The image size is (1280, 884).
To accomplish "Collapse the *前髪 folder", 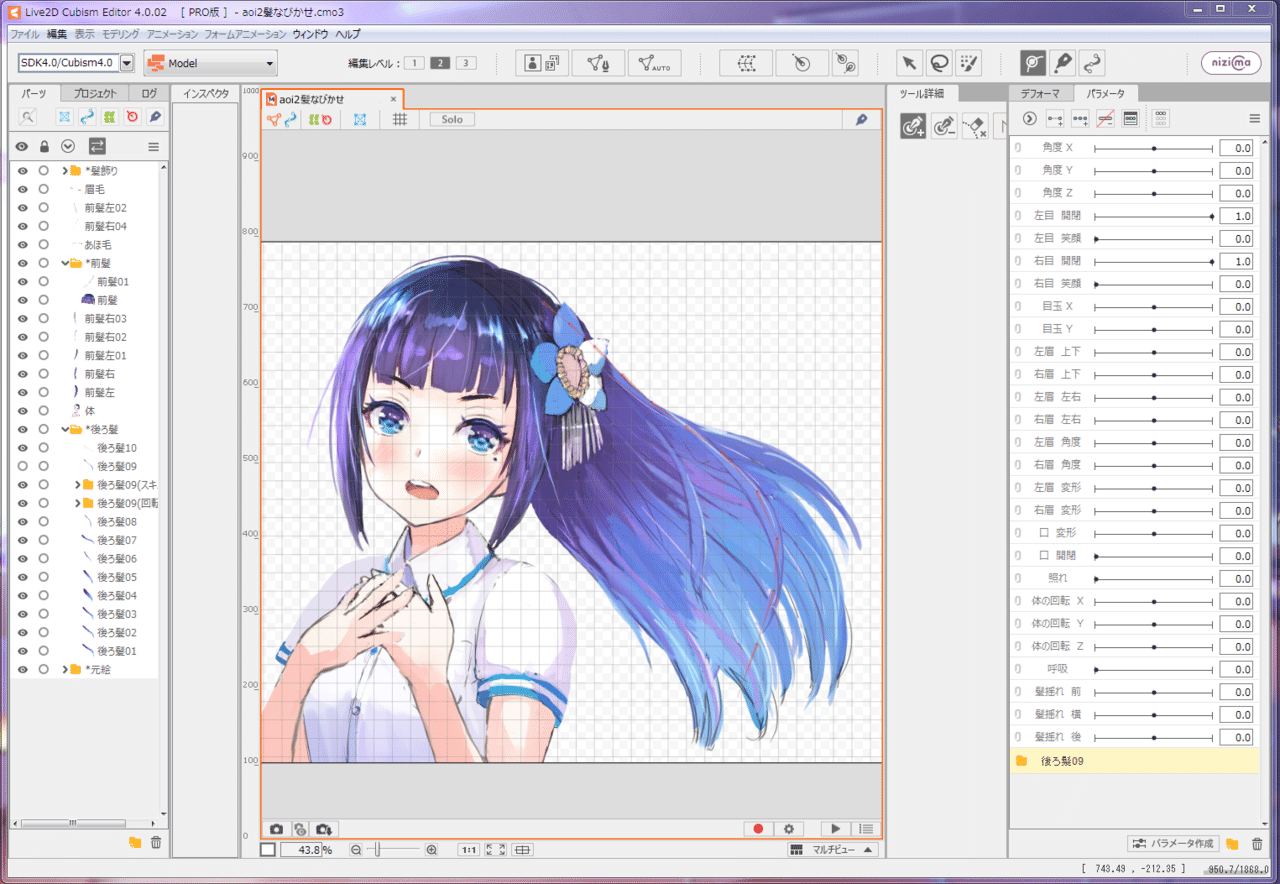I will [65, 263].
